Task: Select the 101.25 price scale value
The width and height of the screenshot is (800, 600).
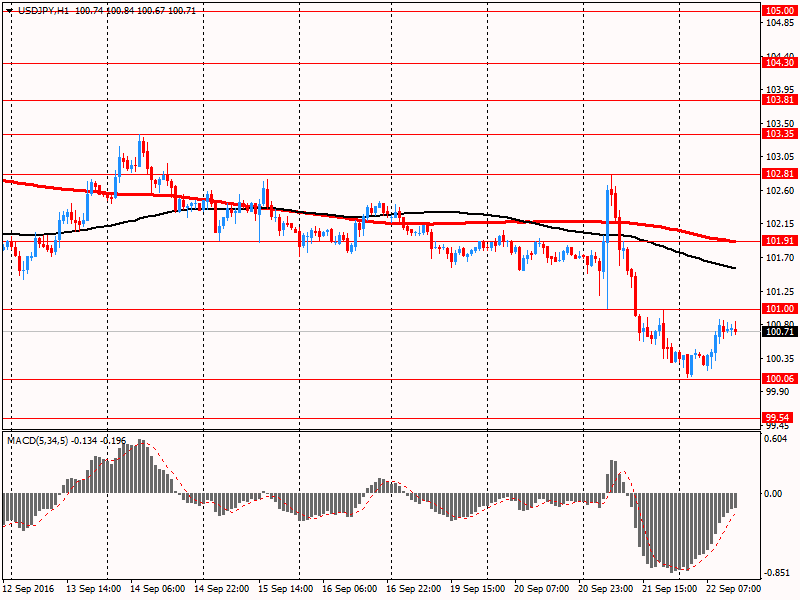Action: coord(780,292)
